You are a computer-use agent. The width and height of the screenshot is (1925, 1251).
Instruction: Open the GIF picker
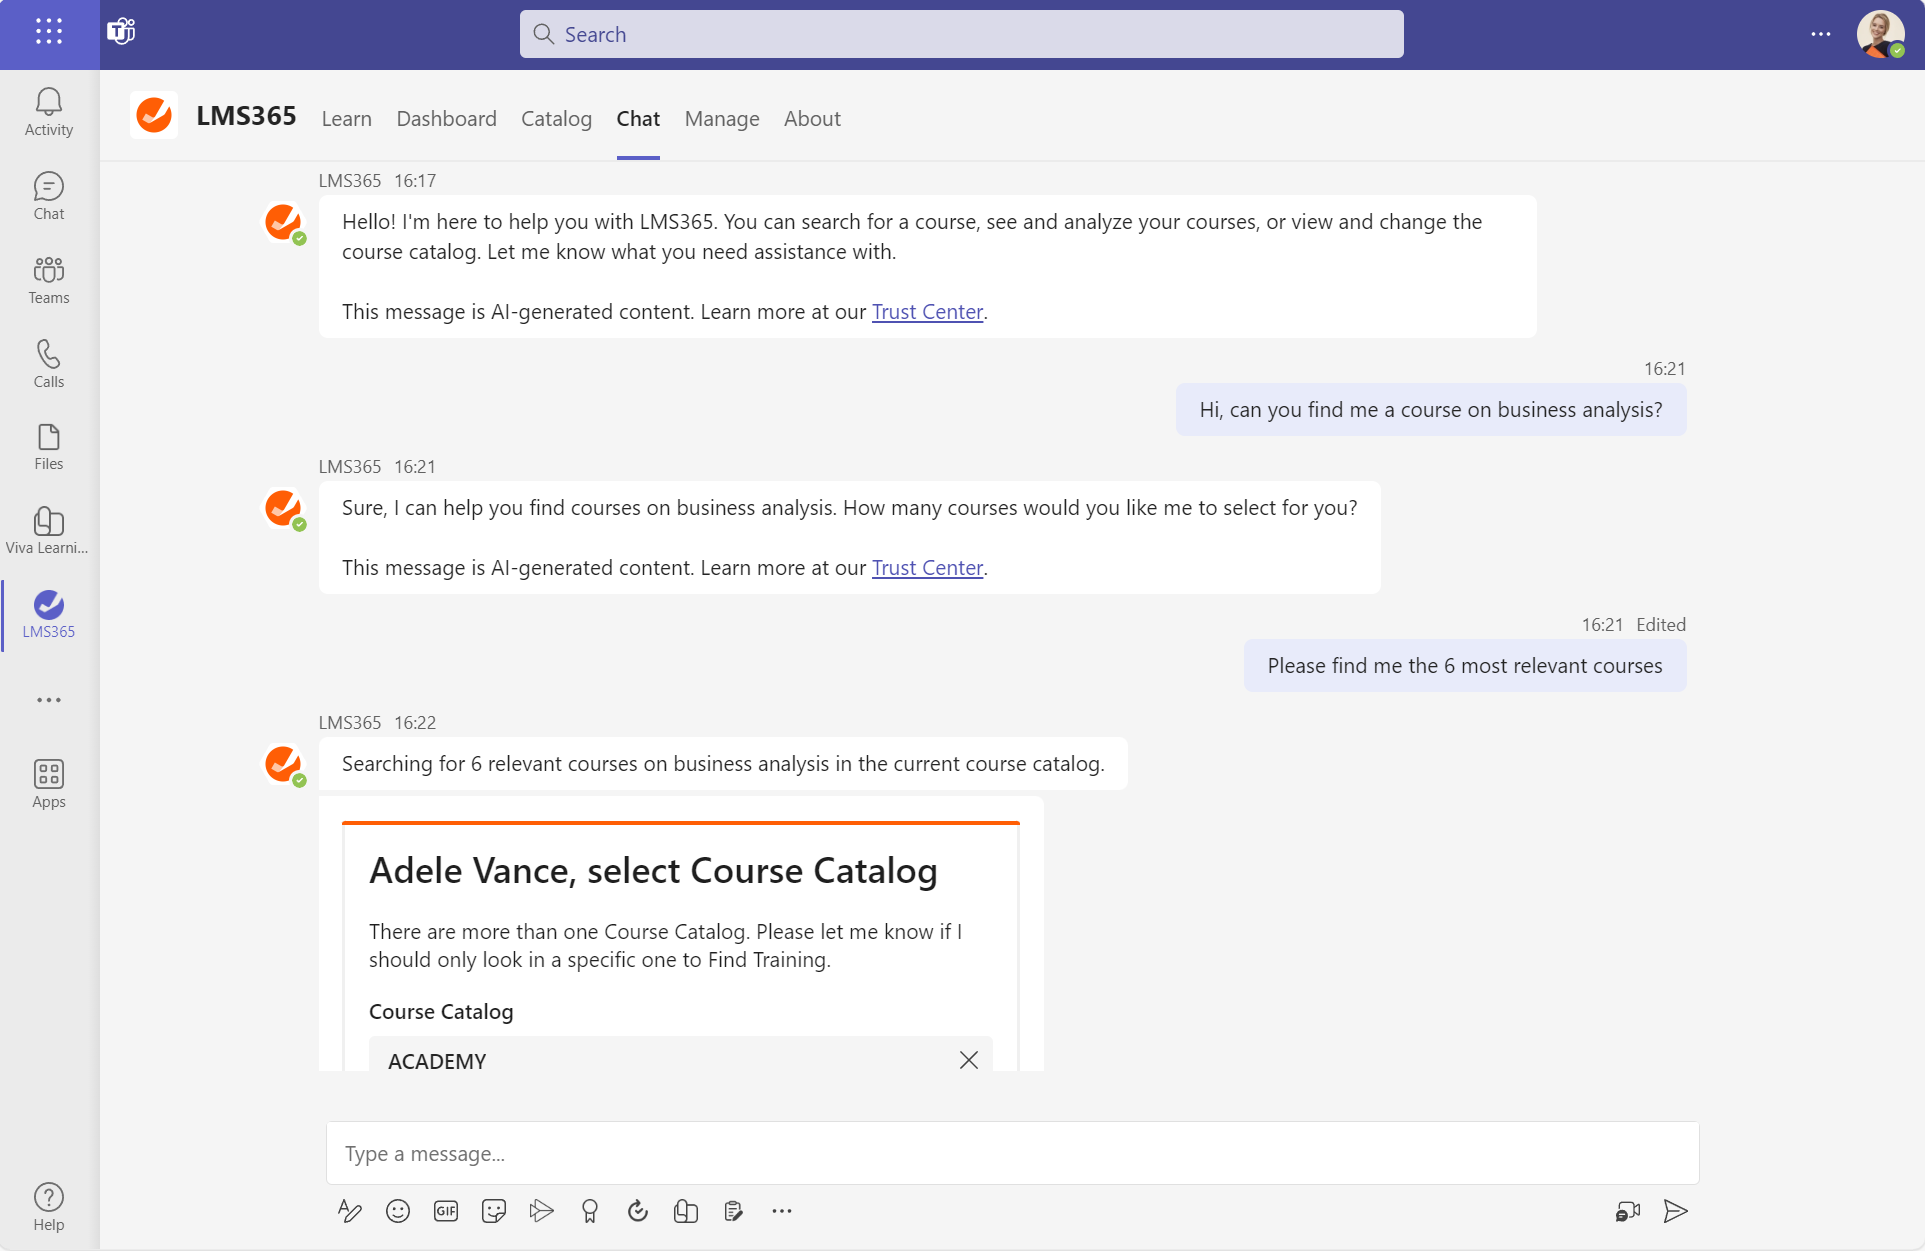pos(446,1212)
